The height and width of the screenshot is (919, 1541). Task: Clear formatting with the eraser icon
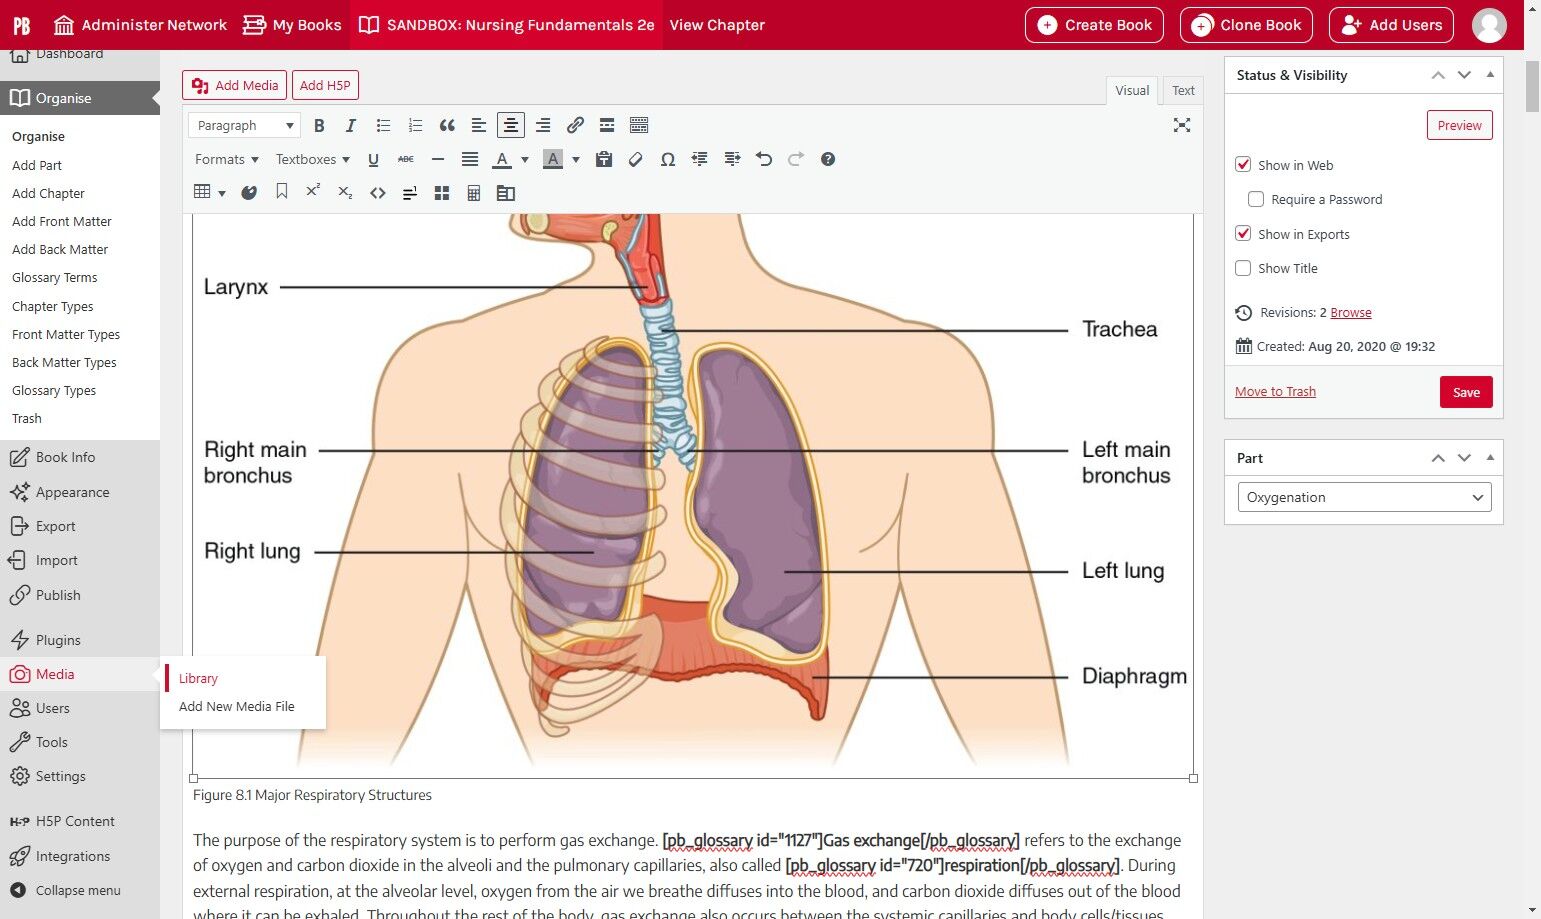tap(636, 159)
